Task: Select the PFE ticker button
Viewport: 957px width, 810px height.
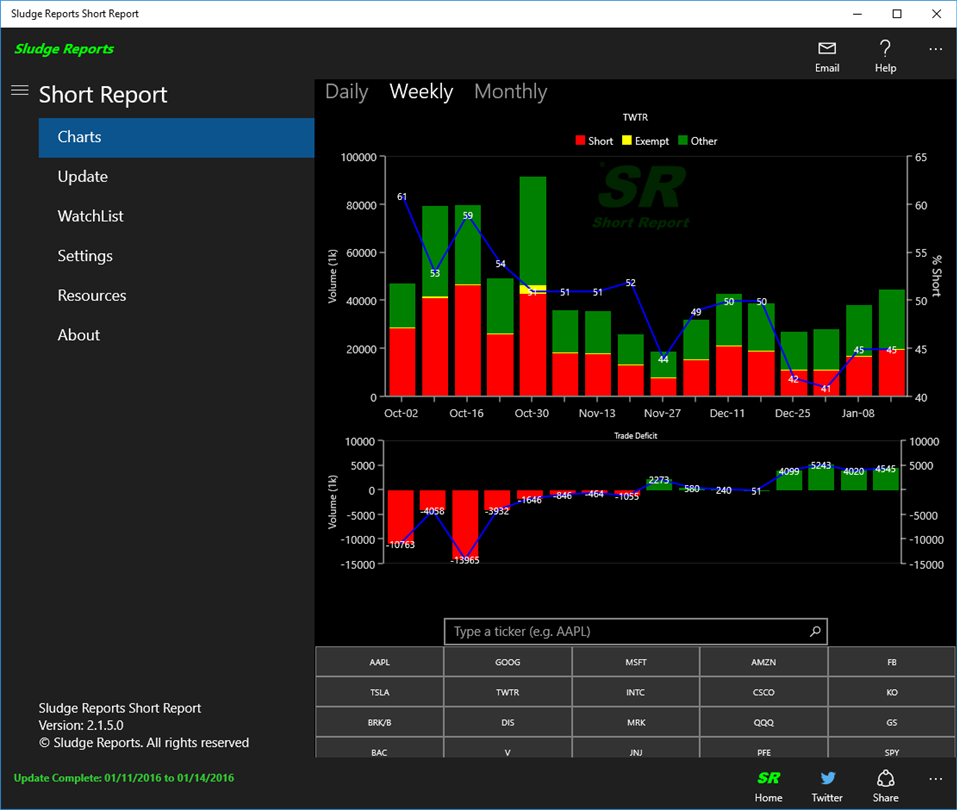Action: click(764, 748)
